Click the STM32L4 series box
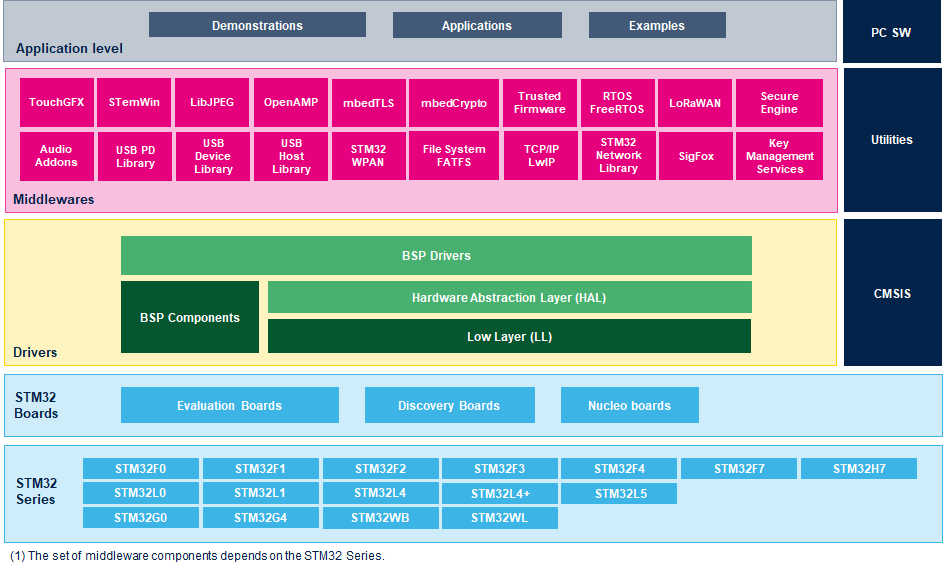943x570 pixels. [x=381, y=493]
